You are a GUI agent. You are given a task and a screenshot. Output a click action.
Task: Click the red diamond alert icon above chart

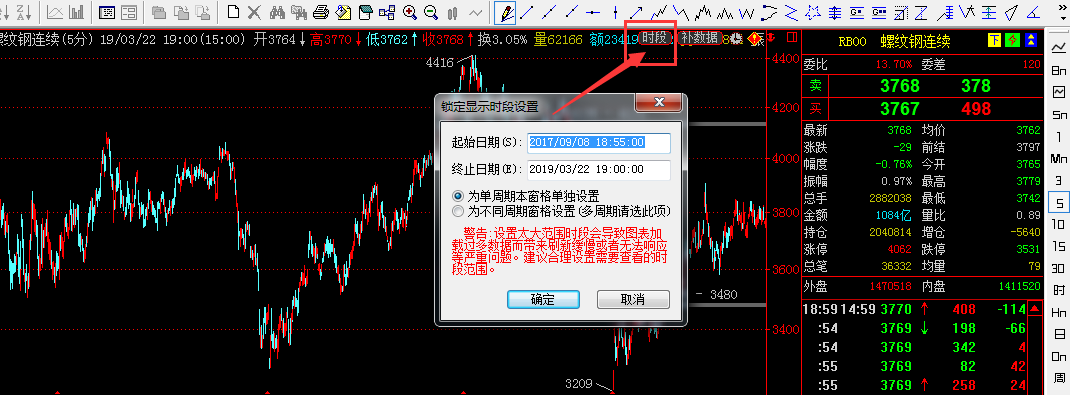(756, 39)
